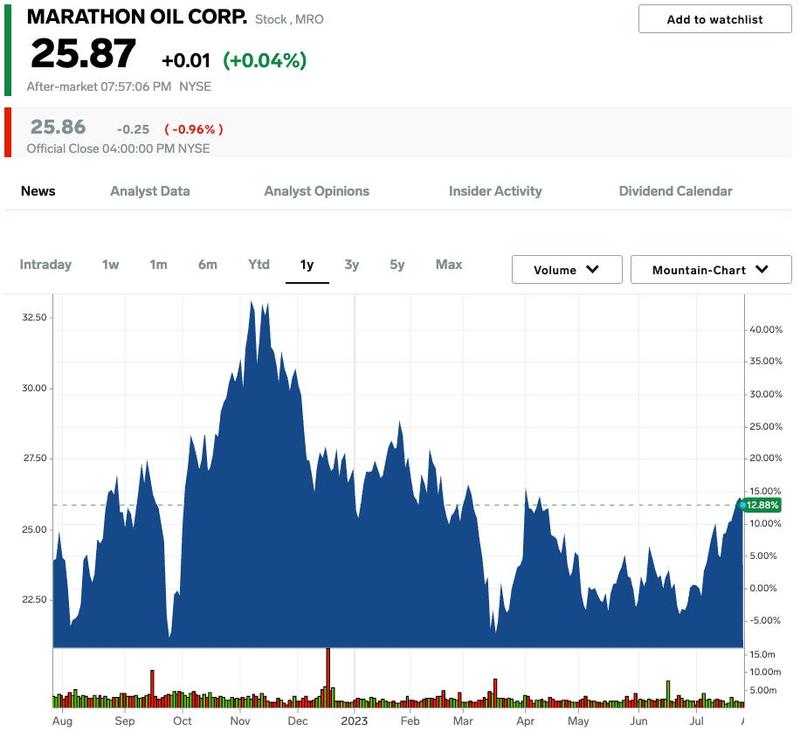Select the 1y chart range
800x731 pixels.
[307, 264]
